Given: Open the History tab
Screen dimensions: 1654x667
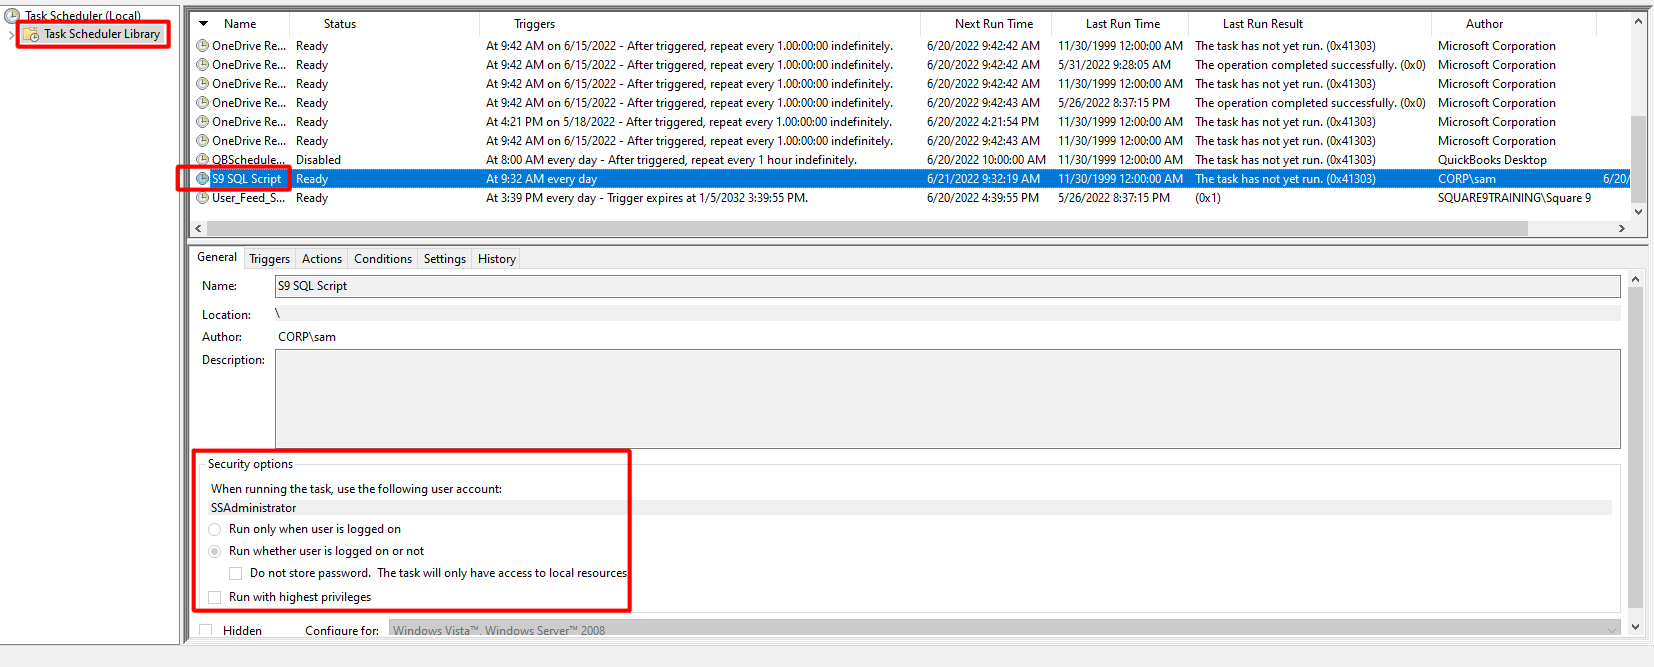Looking at the screenshot, I should point(496,259).
